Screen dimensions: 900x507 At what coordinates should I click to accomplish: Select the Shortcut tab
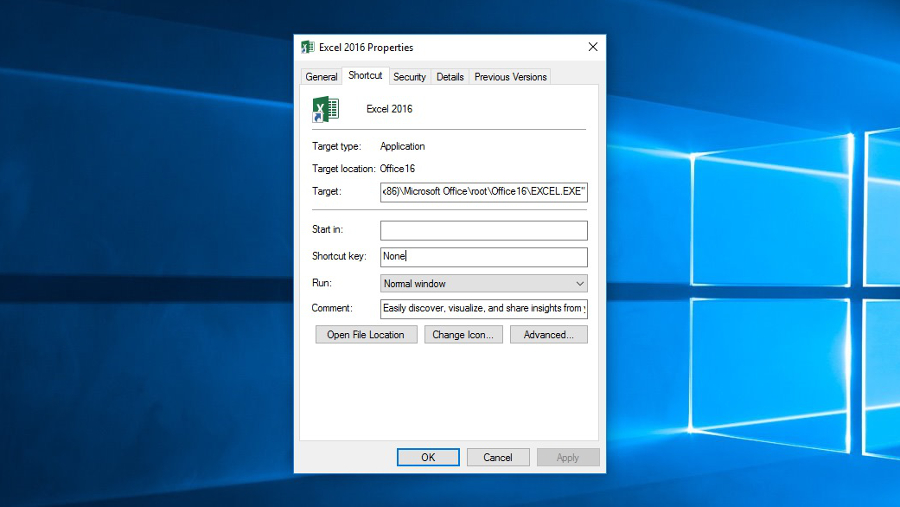(365, 75)
